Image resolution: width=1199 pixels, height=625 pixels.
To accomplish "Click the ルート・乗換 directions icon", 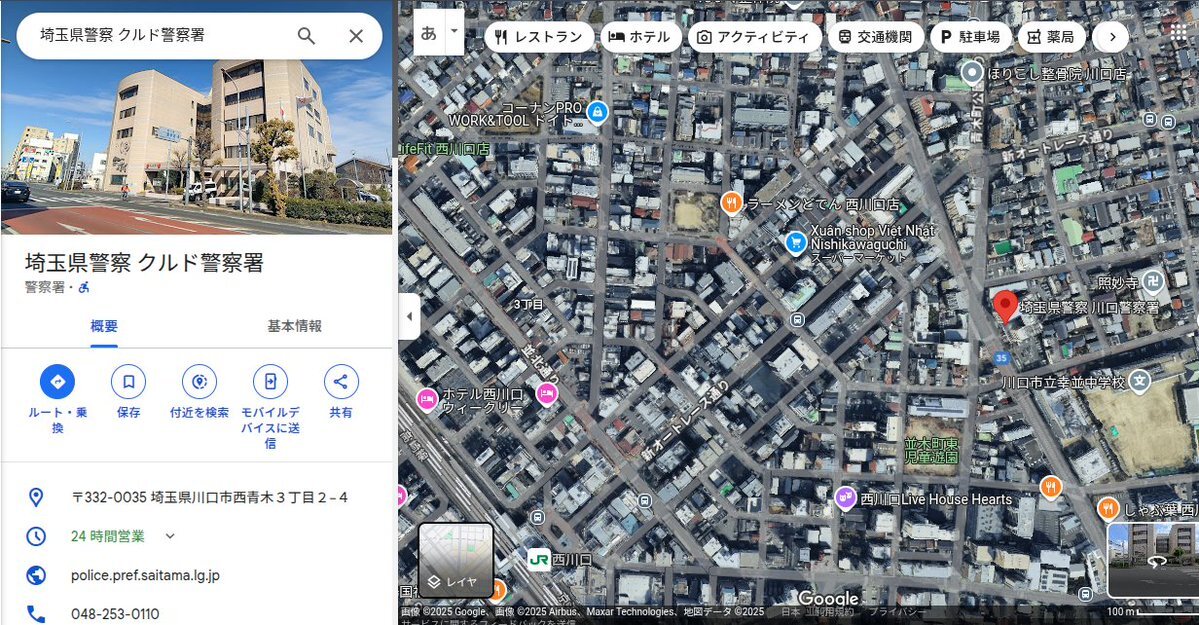I will [x=57, y=381].
